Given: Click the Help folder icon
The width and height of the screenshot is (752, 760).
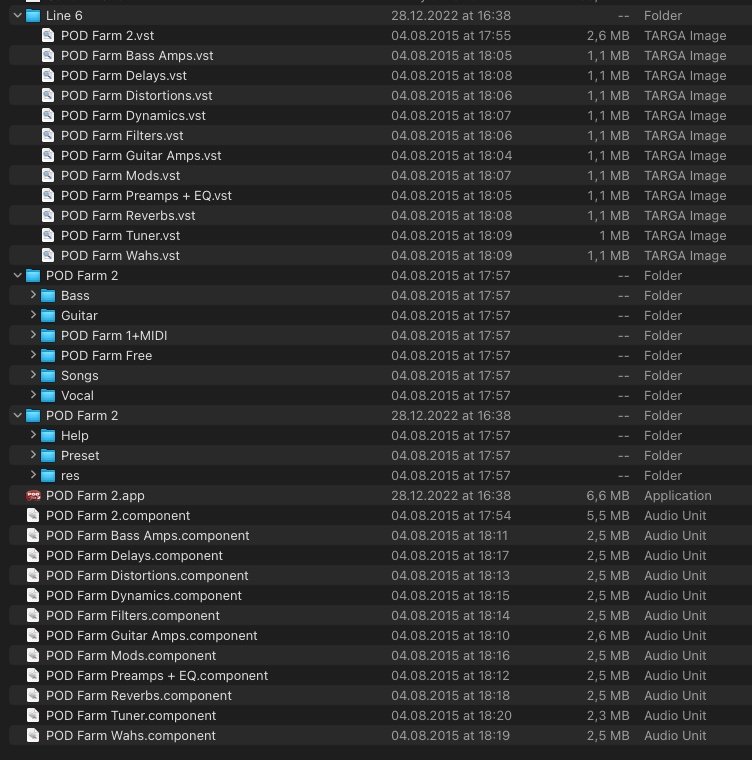Looking at the screenshot, I should click(x=47, y=436).
